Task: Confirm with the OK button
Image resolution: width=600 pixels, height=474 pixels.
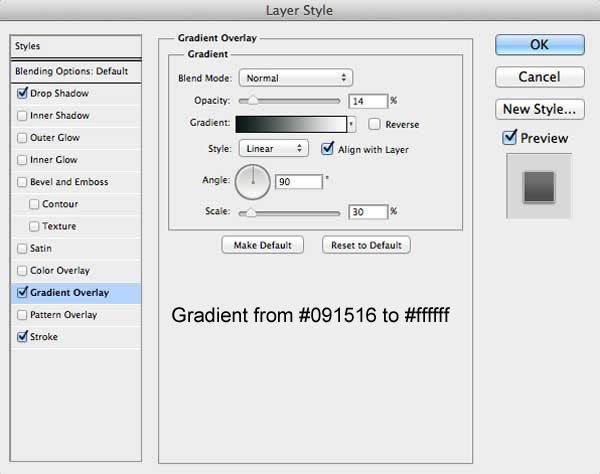Action: (540, 45)
